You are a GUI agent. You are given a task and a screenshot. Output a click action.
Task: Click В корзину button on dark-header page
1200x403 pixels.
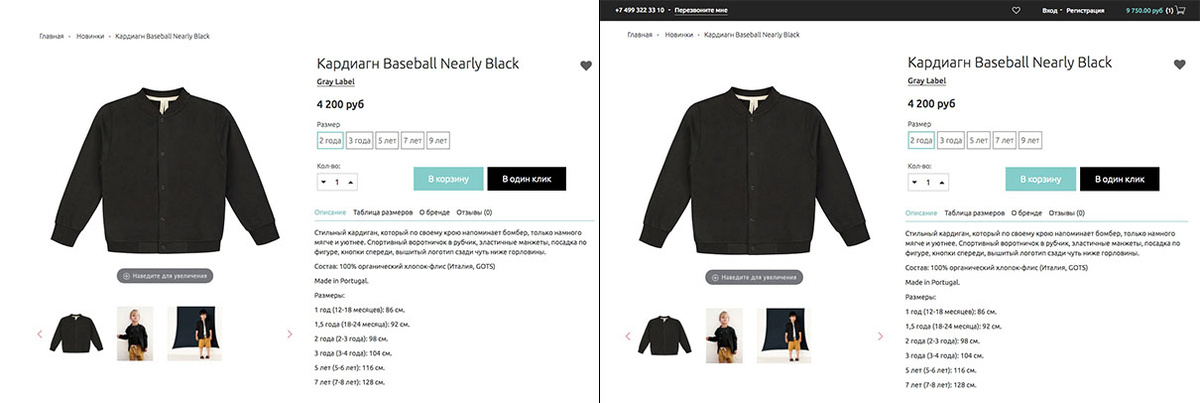[1040, 179]
